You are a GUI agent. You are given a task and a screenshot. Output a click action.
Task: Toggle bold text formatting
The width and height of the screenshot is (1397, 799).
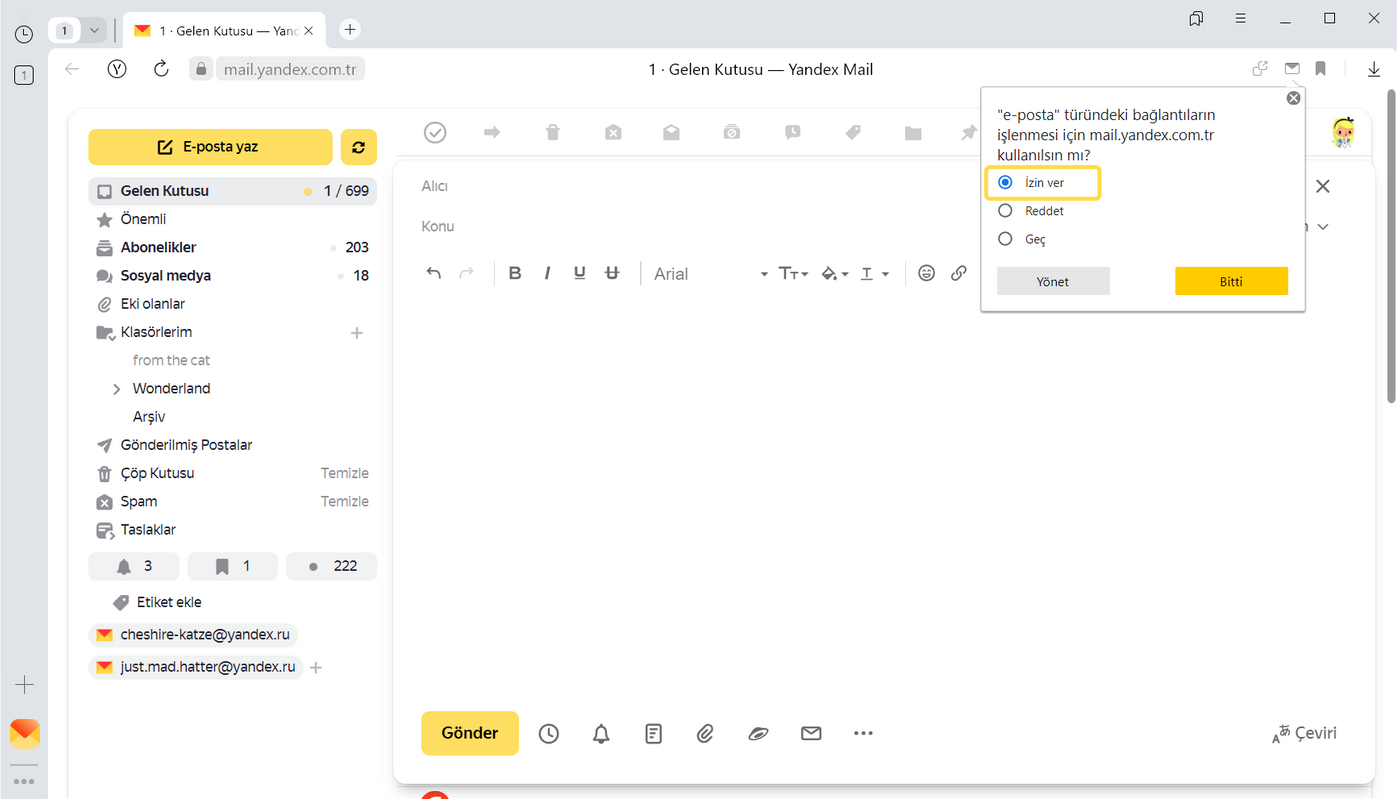click(515, 273)
